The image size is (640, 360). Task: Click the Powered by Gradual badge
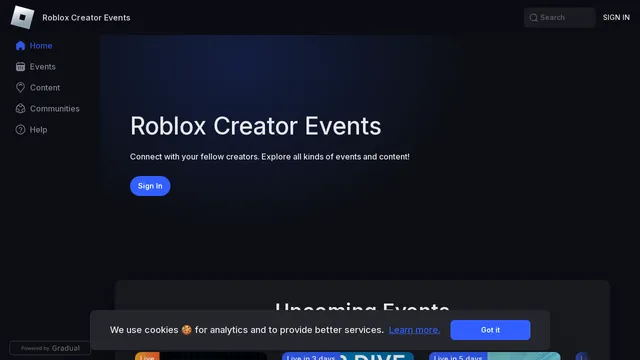(50, 348)
